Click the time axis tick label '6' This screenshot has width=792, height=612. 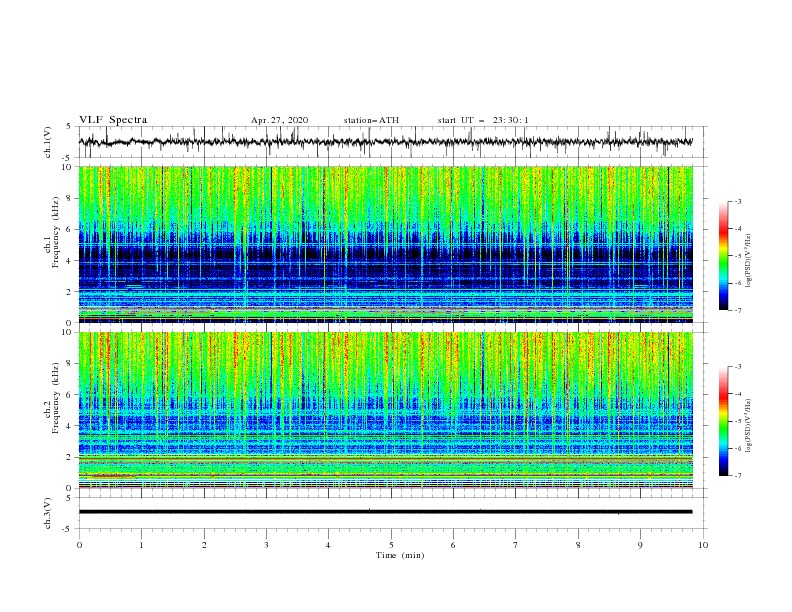click(x=454, y=545)
